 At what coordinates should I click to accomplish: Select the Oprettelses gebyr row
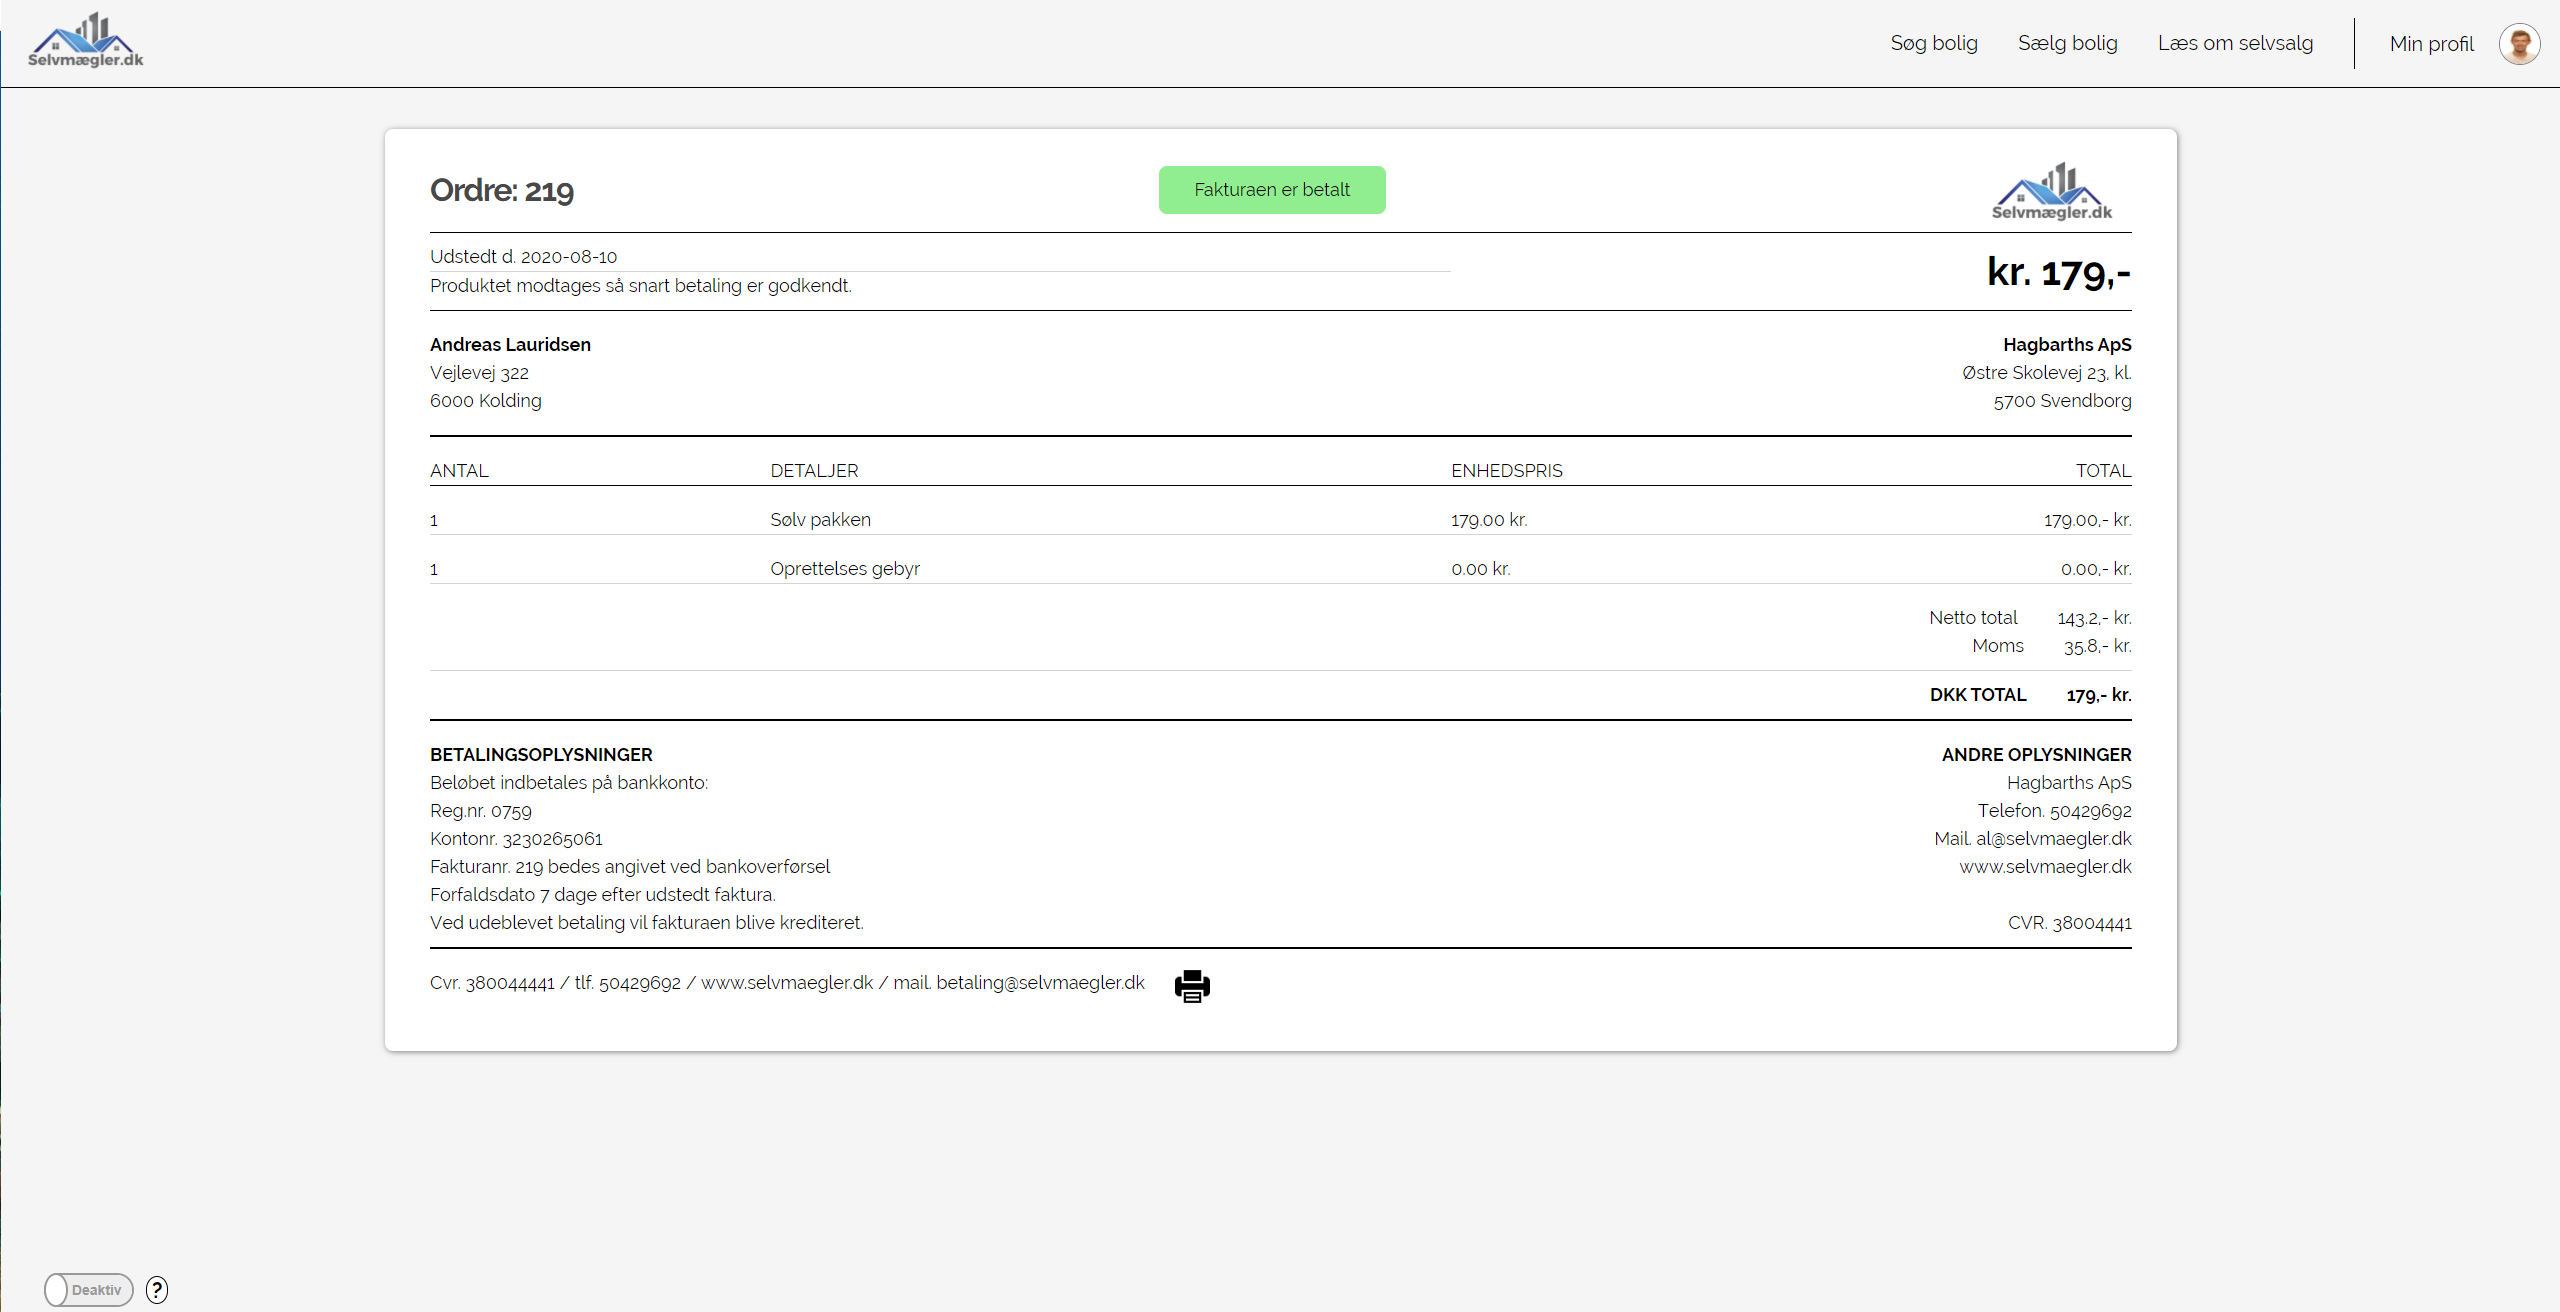pyautogui.click(x=844, y=568)
